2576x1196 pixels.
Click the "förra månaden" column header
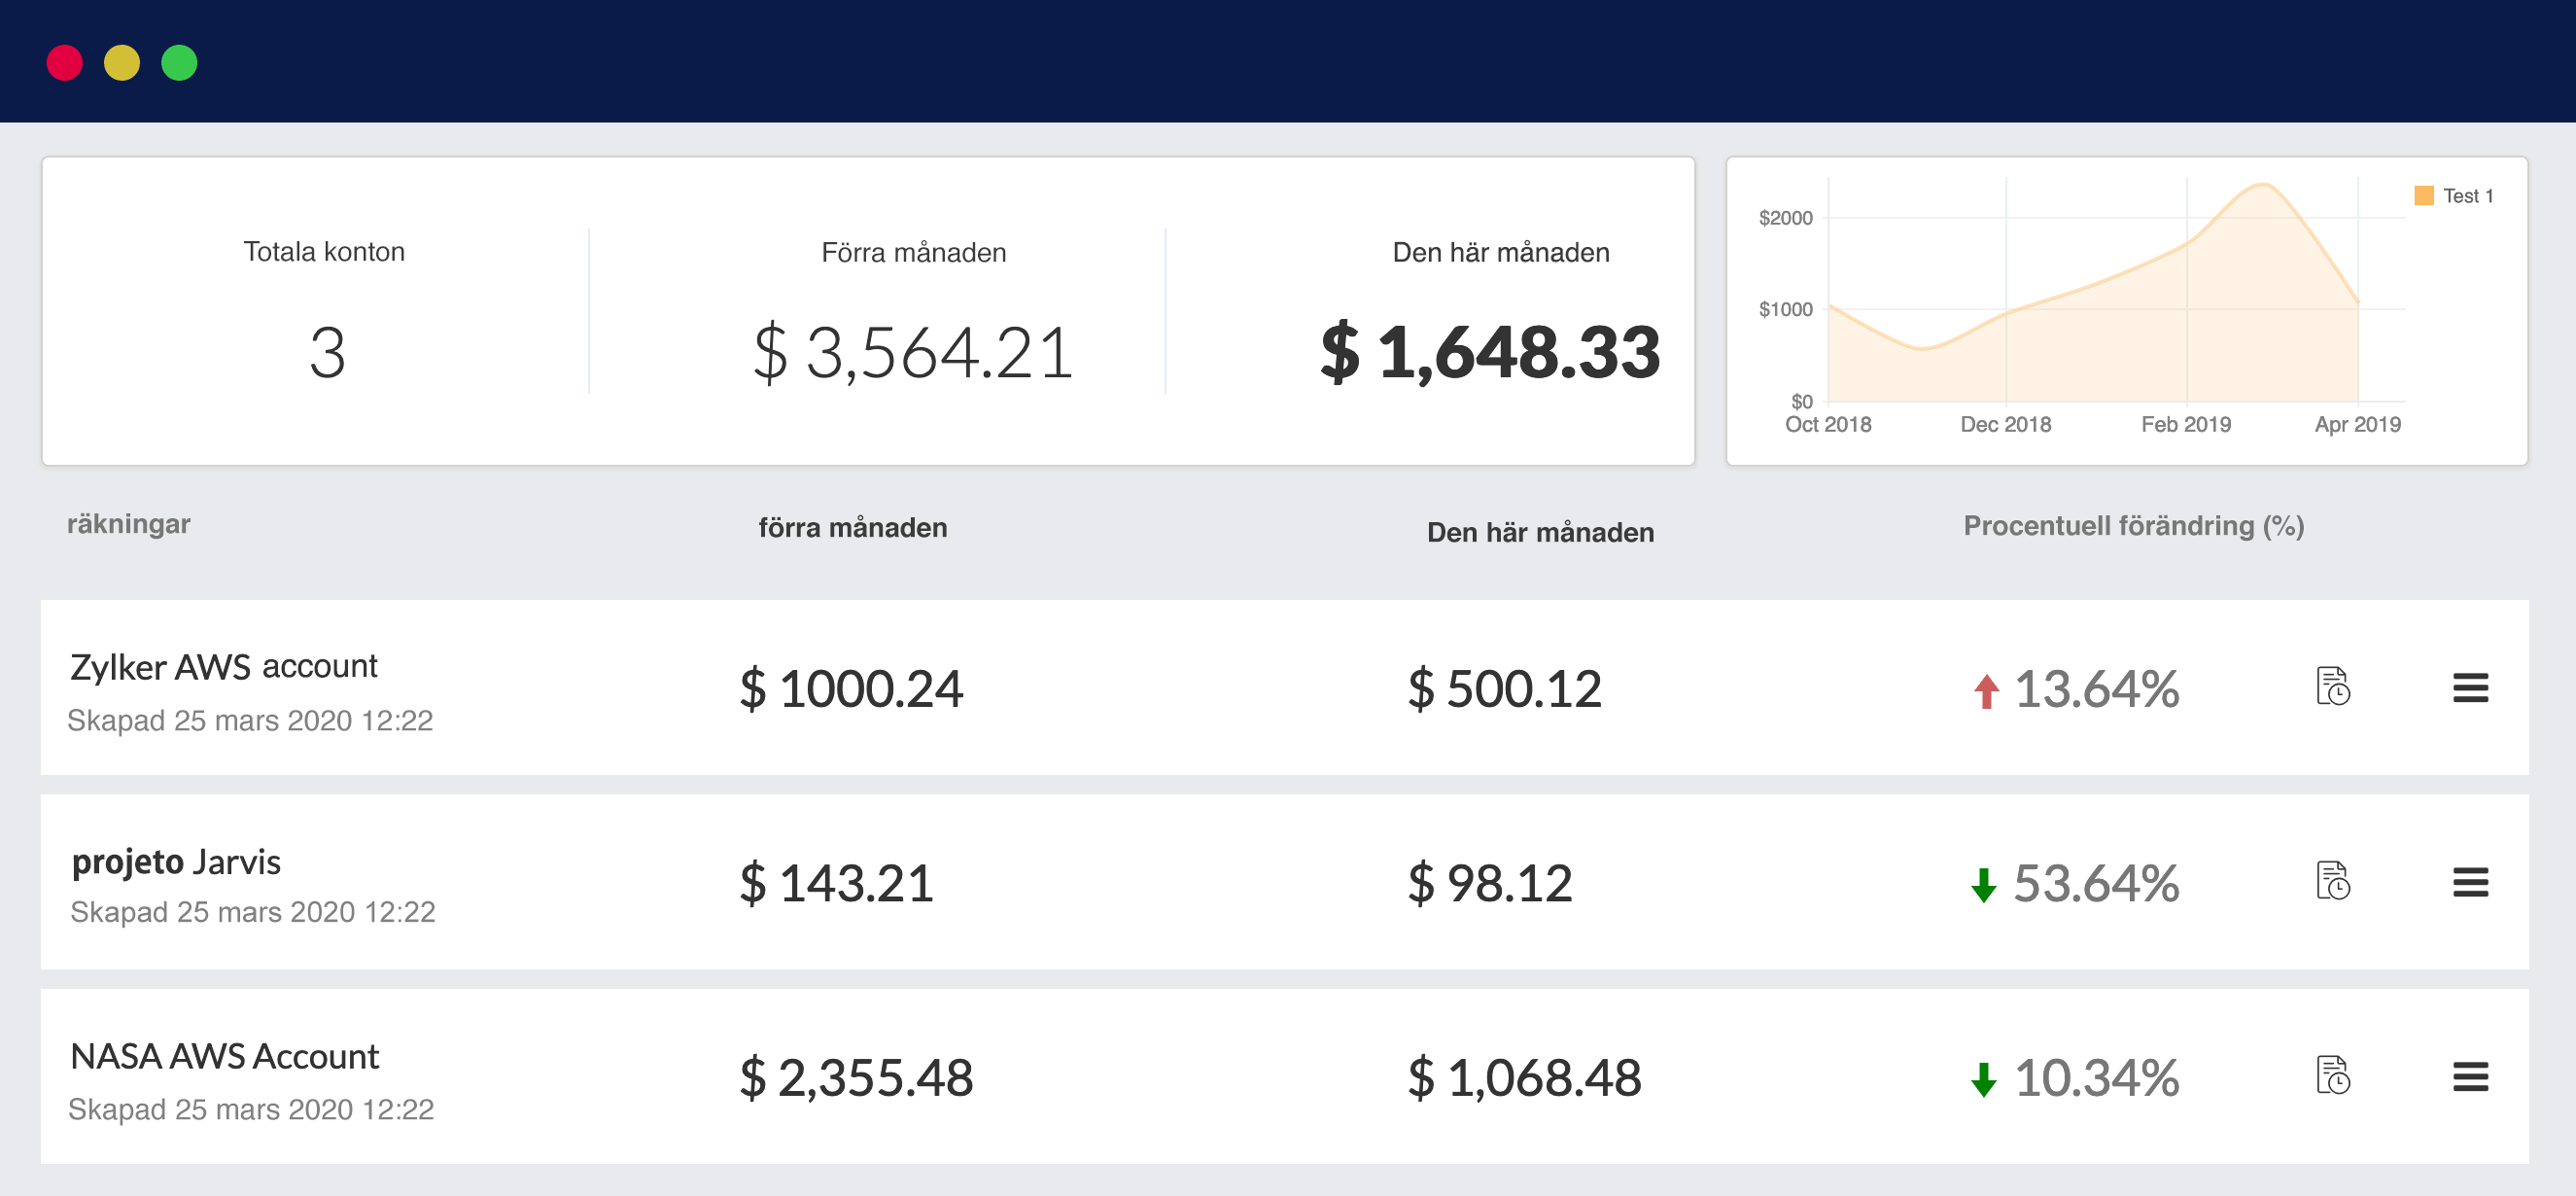(x=852, y=528)
